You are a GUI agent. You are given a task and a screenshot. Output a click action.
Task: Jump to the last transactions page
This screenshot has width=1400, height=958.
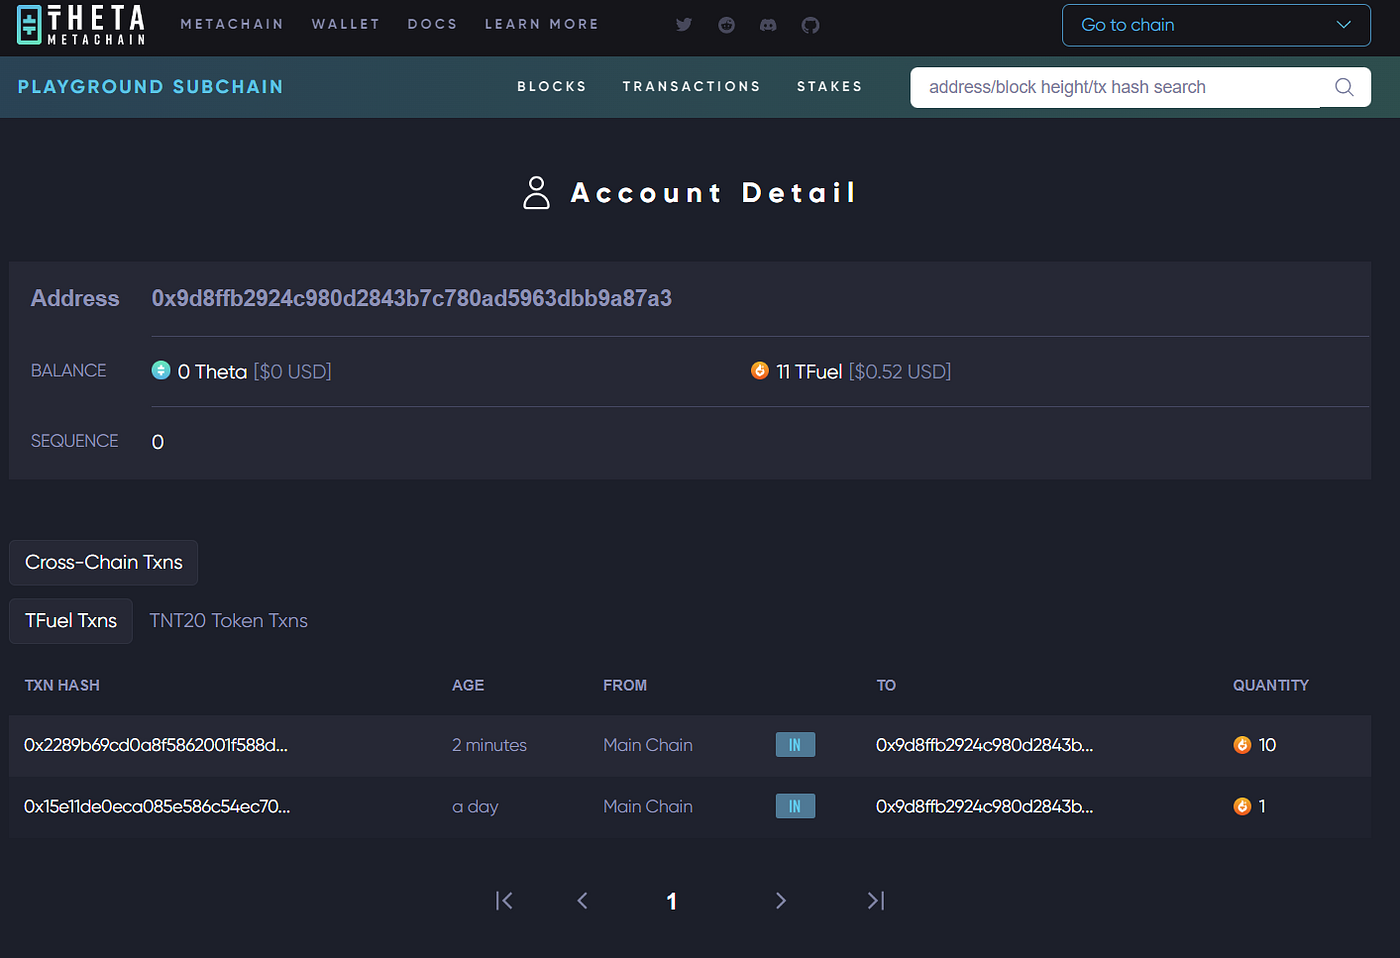(x=876, y=901)
